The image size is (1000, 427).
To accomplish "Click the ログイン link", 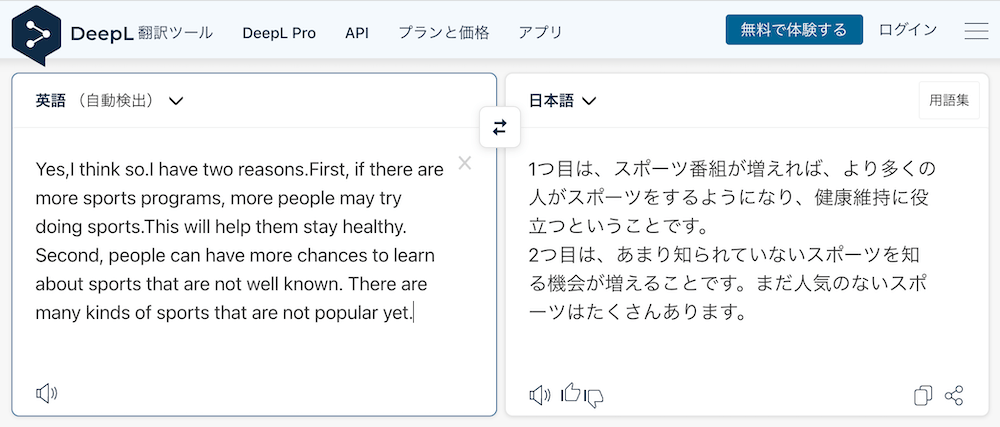I will coord(908,30).
